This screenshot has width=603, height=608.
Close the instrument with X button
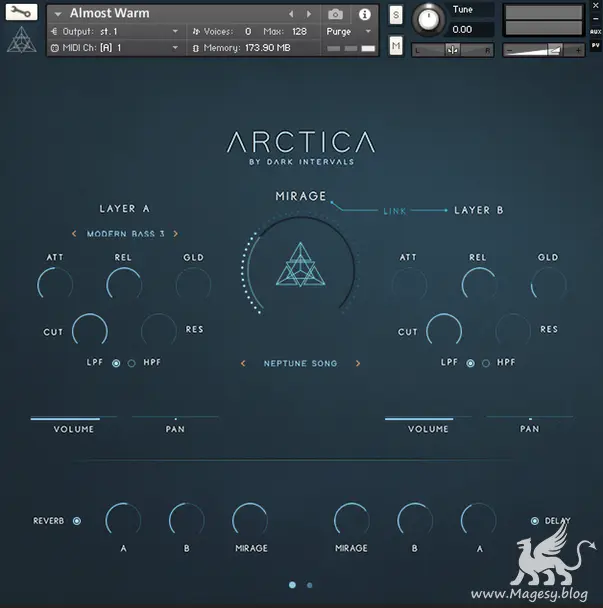[x=596, y=5]
